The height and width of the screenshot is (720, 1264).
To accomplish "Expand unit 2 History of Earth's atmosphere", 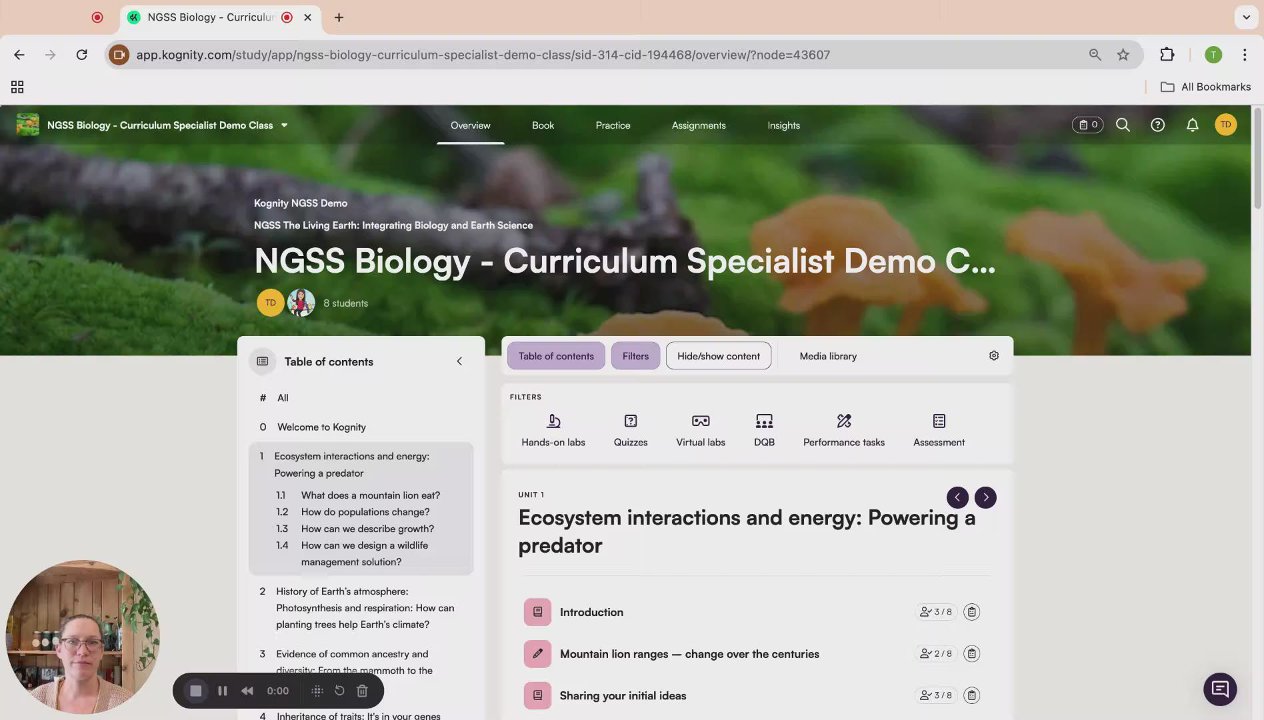I will (x=365, y=608).
